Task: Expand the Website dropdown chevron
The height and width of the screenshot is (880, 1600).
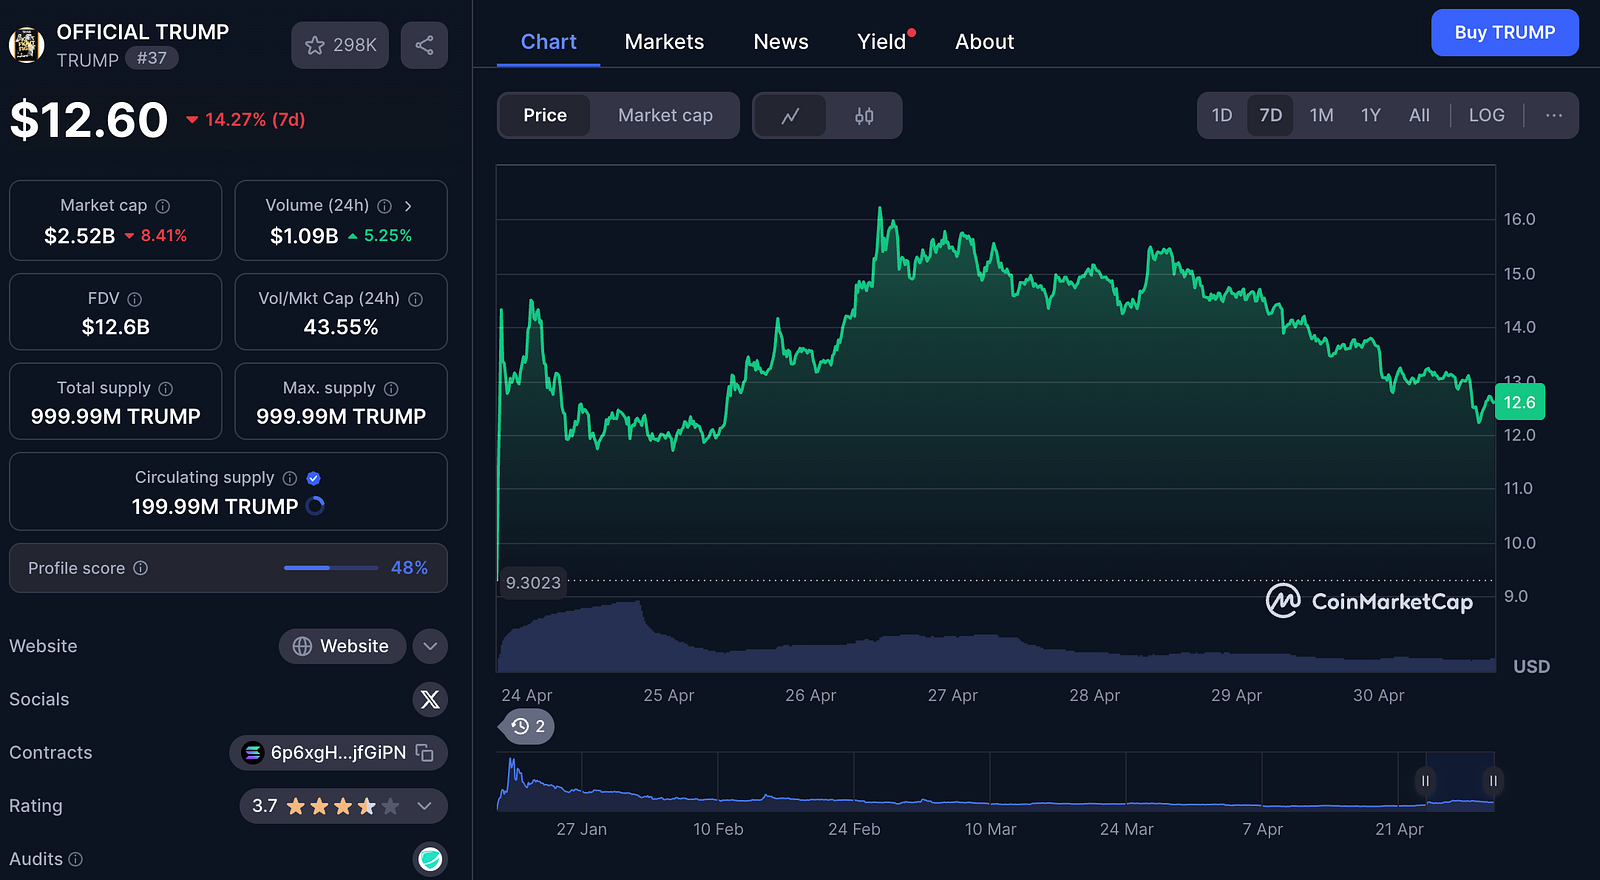Action: tap(430, 646)
